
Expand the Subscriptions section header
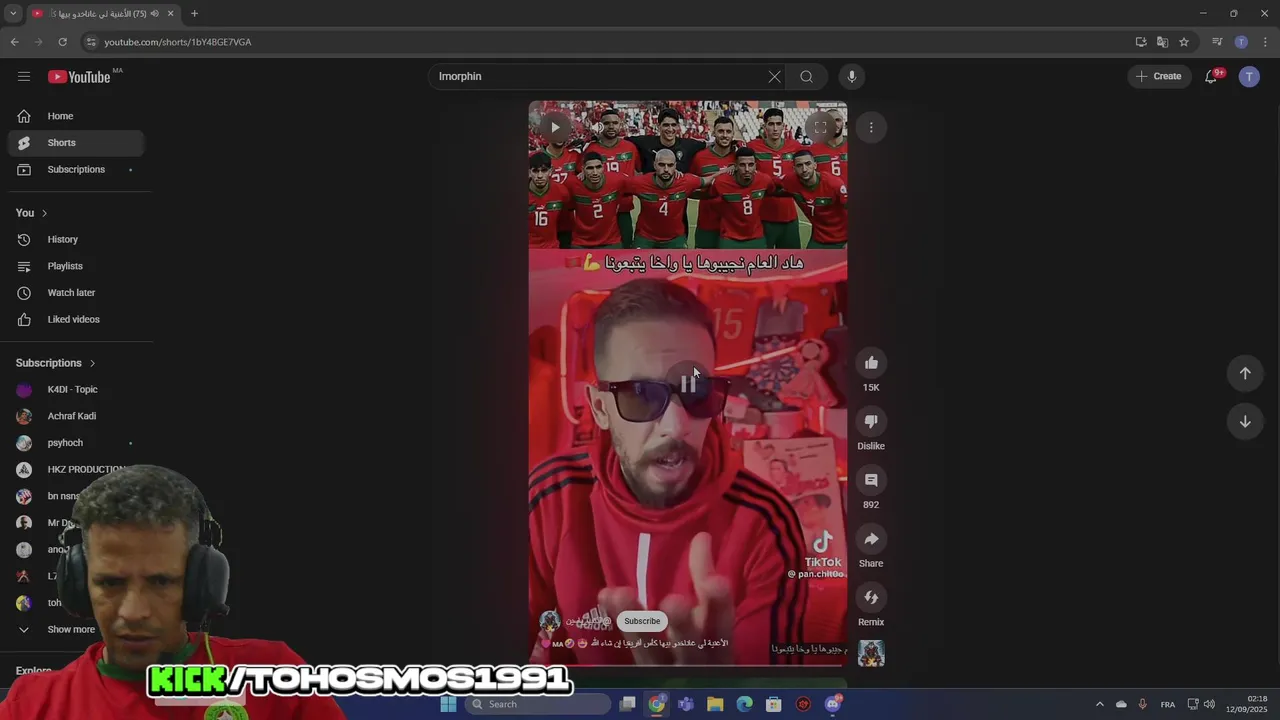56,363
